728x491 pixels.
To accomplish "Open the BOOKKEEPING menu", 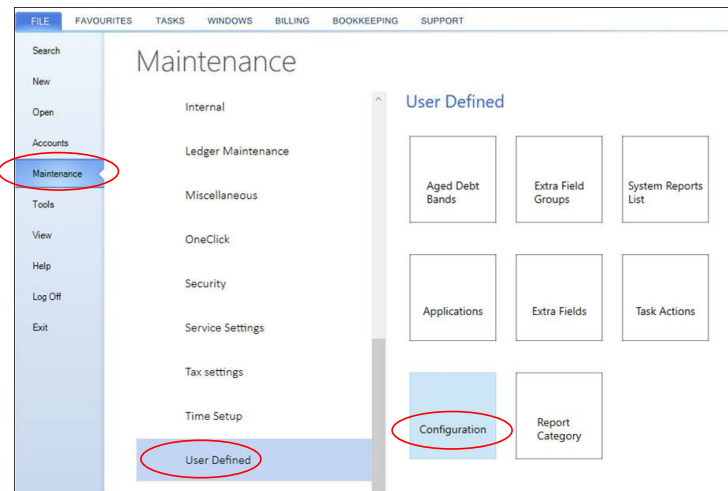I will click(x=365, y=21).
